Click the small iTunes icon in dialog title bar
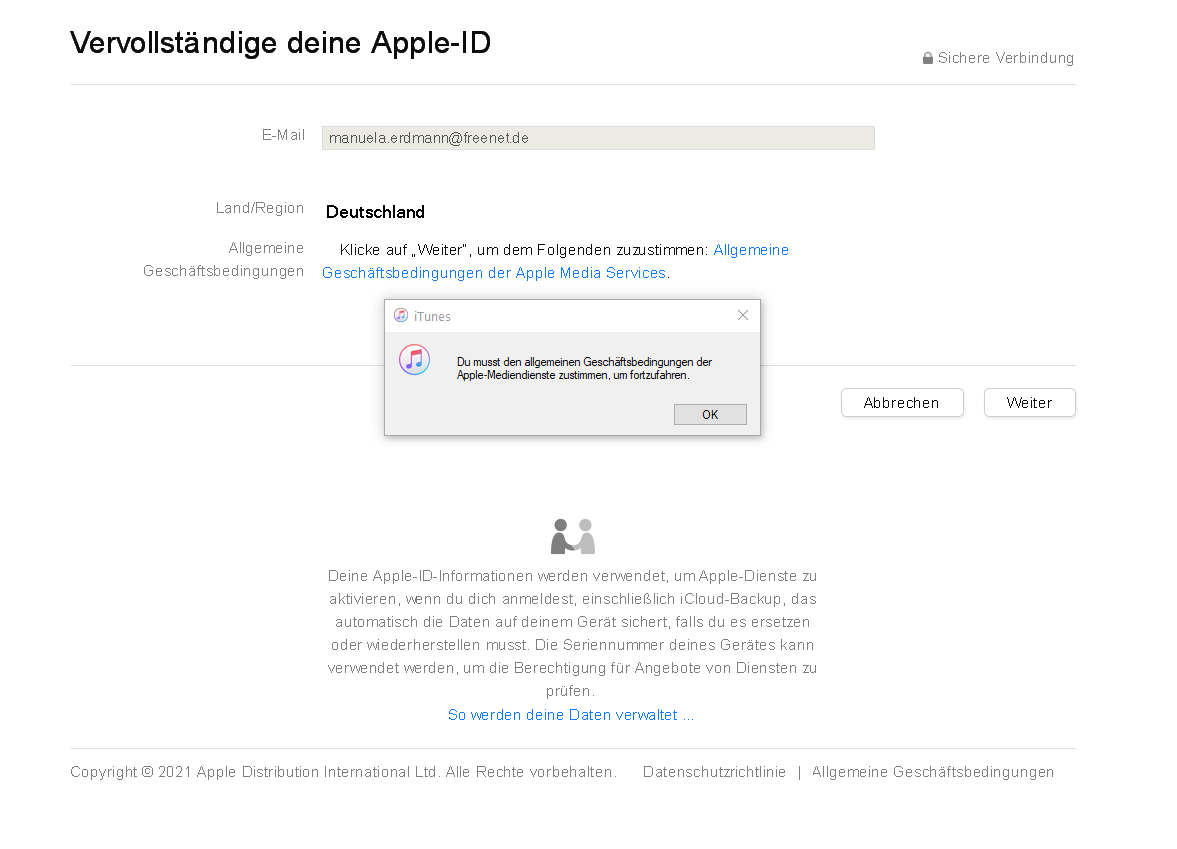The width and height of the screenshot is (1177, 849). [401, 315]
